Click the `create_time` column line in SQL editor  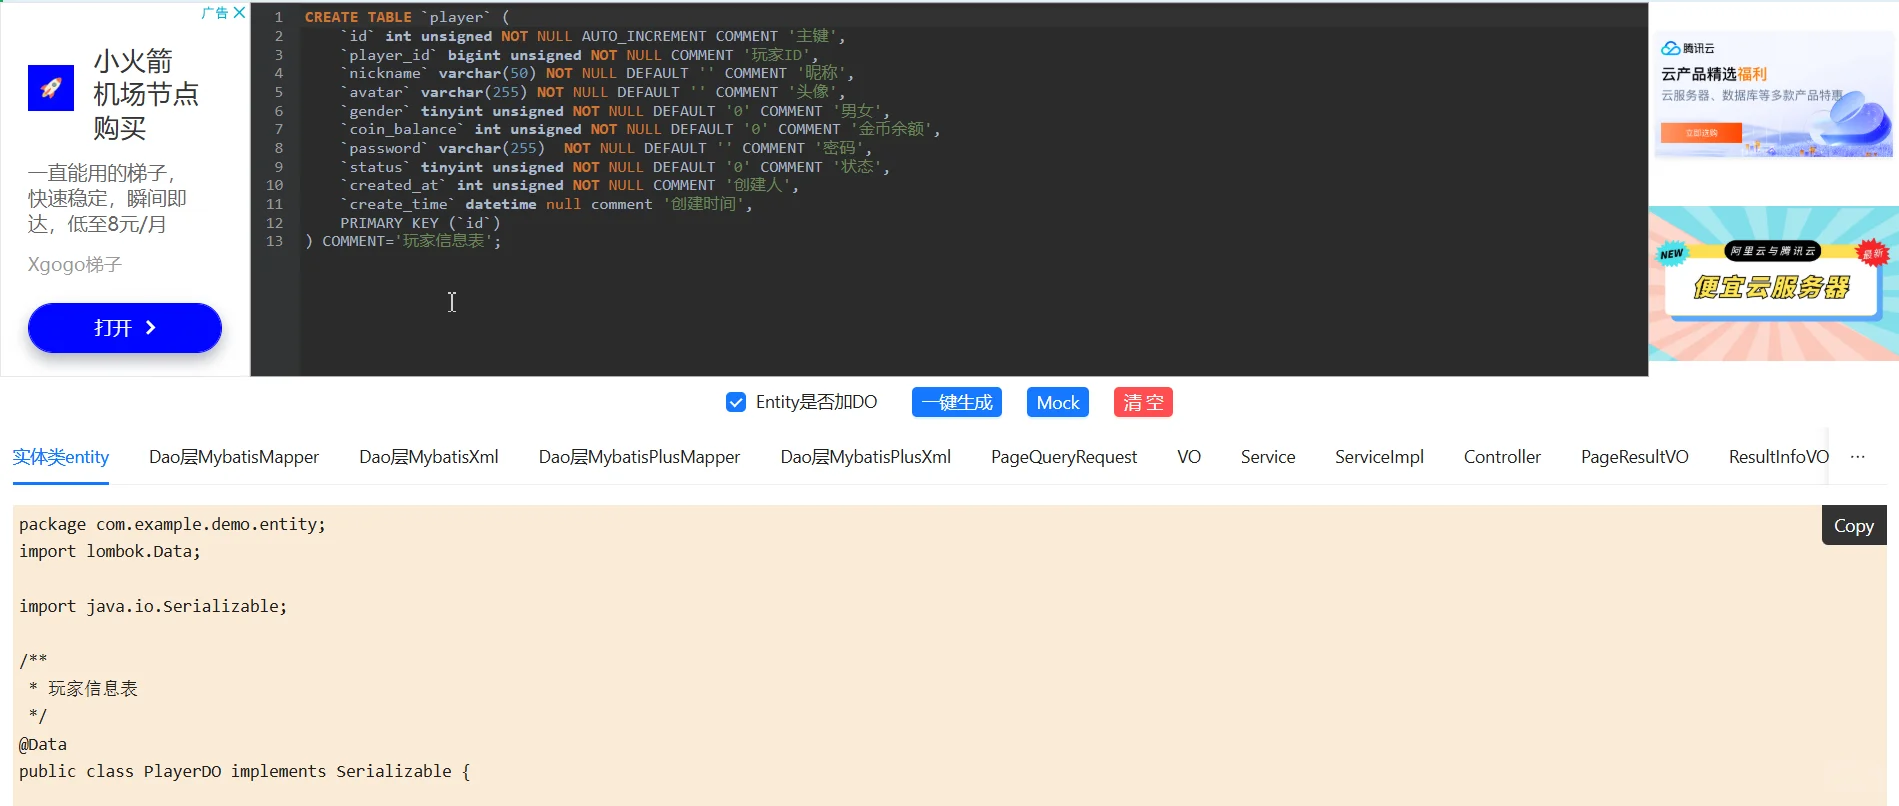546,204
